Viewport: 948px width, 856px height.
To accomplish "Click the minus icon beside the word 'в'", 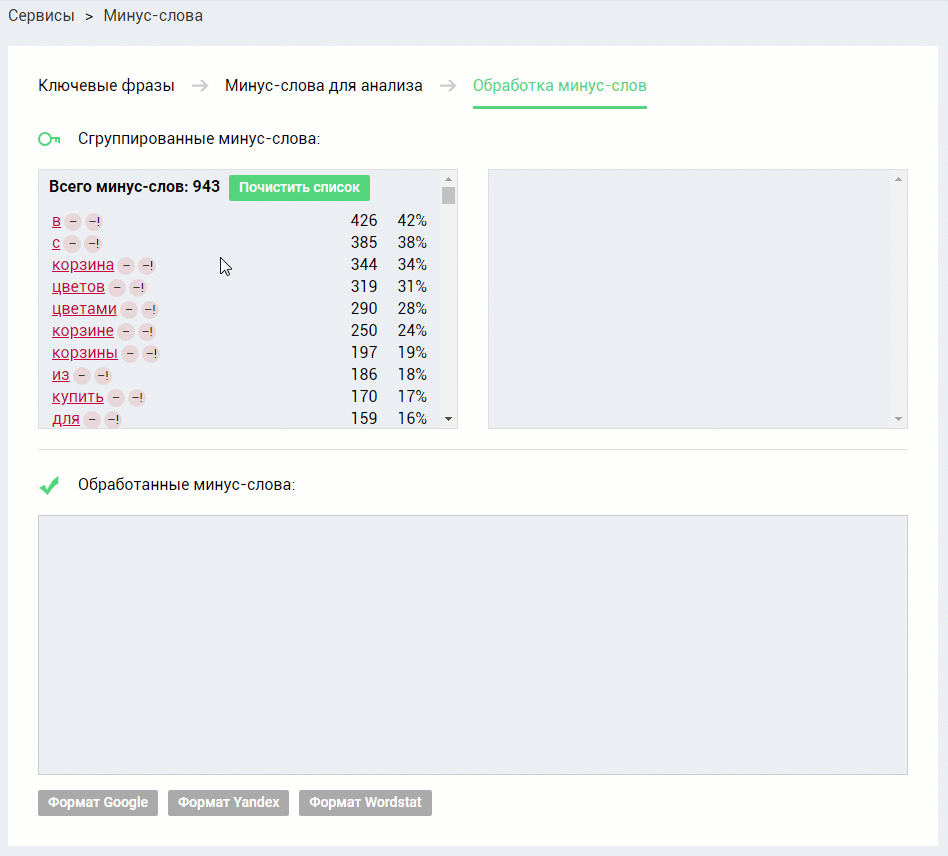I will click(x=73, y=222).
